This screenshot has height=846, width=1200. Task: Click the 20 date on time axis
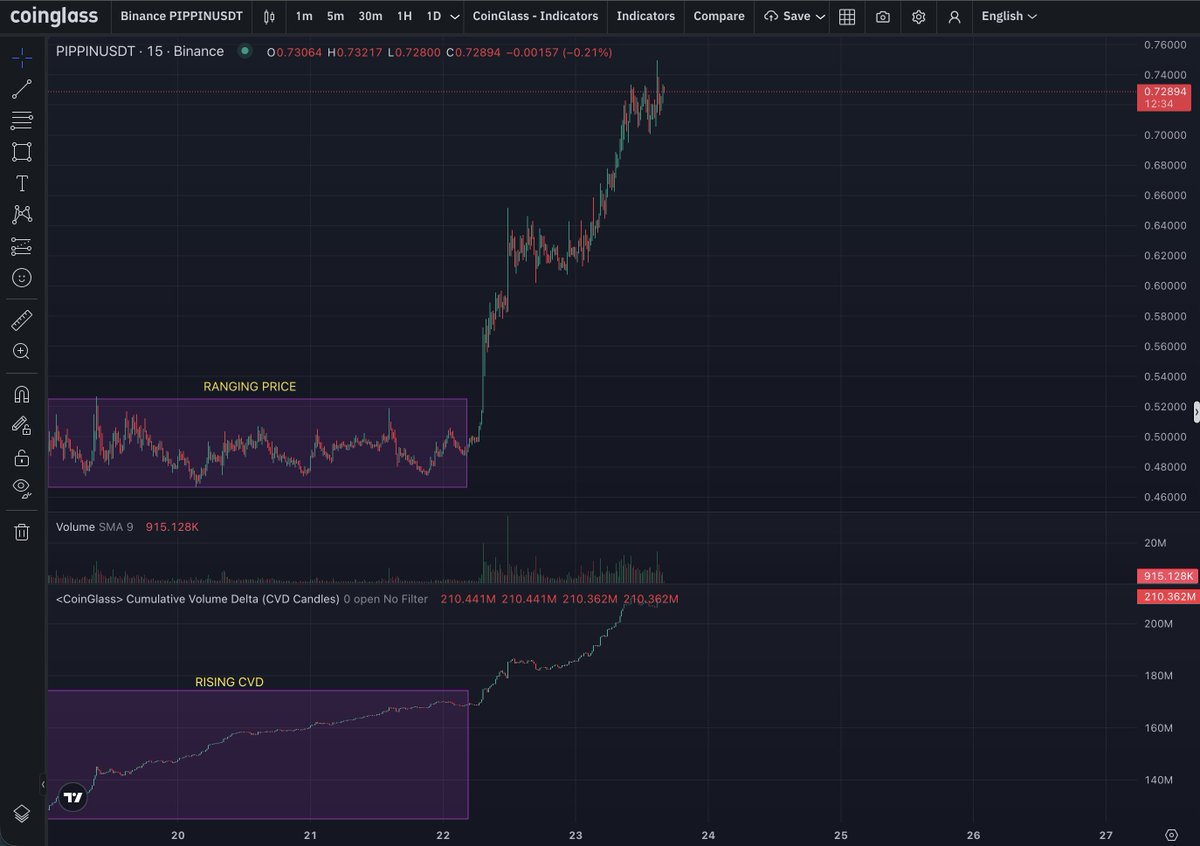(x=178, y=835)
